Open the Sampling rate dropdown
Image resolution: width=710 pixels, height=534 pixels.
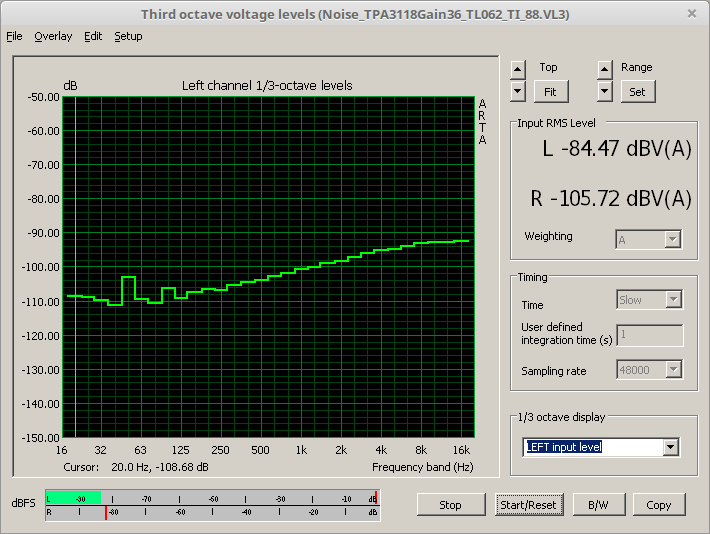click(x=673, y=370)
